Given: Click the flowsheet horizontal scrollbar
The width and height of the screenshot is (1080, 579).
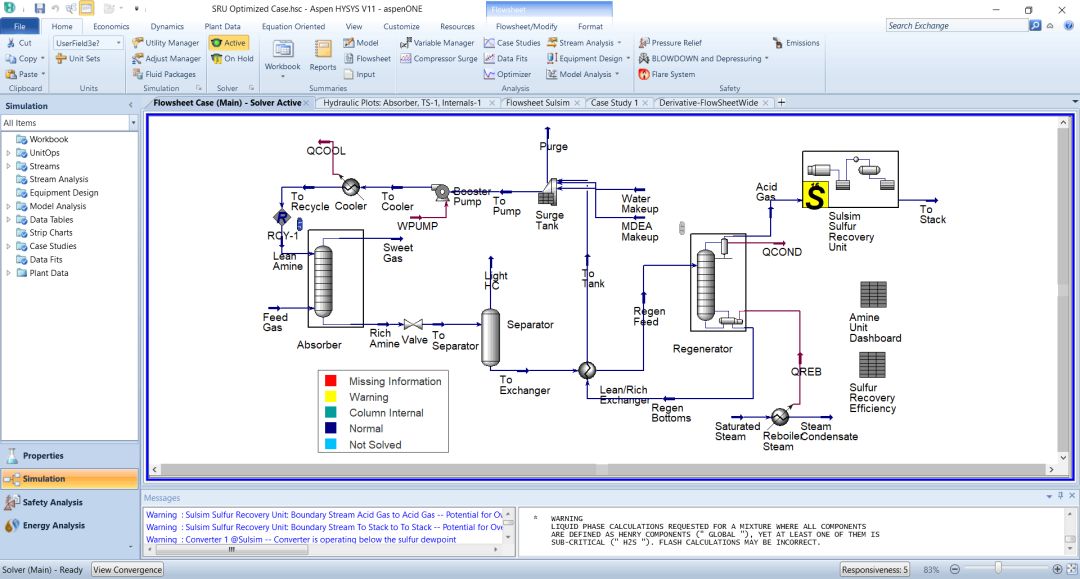Looking at the screenshot, I should (602, 470).
